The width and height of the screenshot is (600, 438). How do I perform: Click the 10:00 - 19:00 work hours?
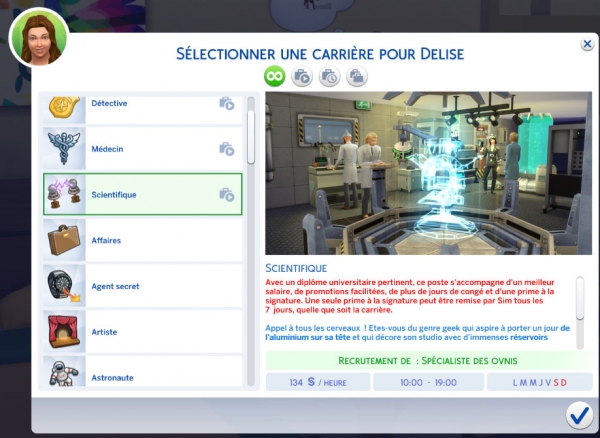428,382
